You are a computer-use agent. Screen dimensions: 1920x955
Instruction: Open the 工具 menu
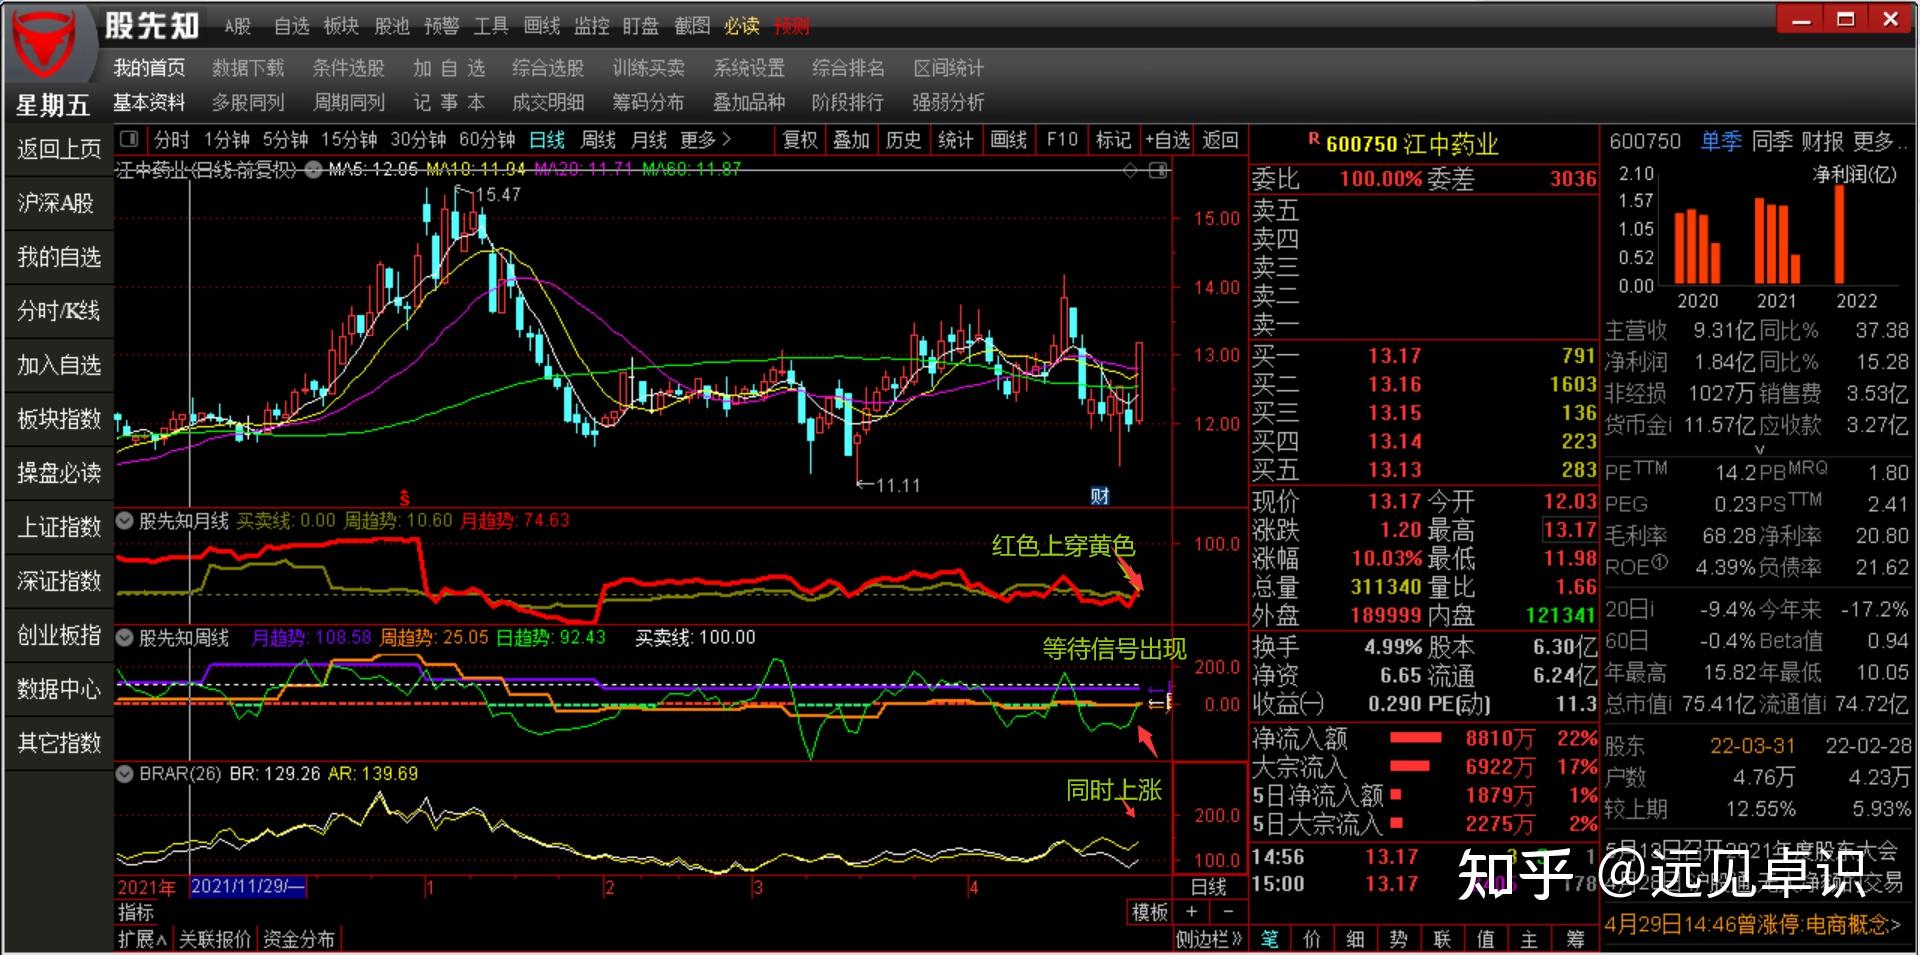[x=489, y=27]
